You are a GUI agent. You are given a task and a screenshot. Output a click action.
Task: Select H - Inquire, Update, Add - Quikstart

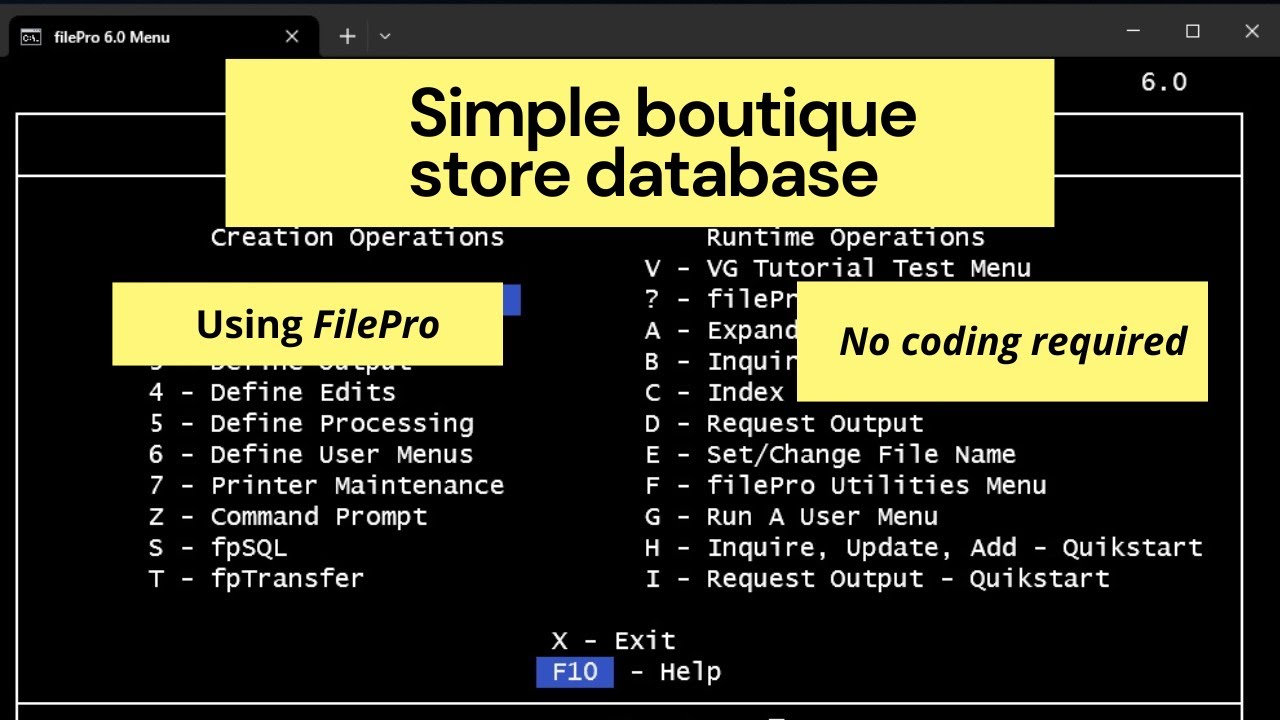(924, 547)
